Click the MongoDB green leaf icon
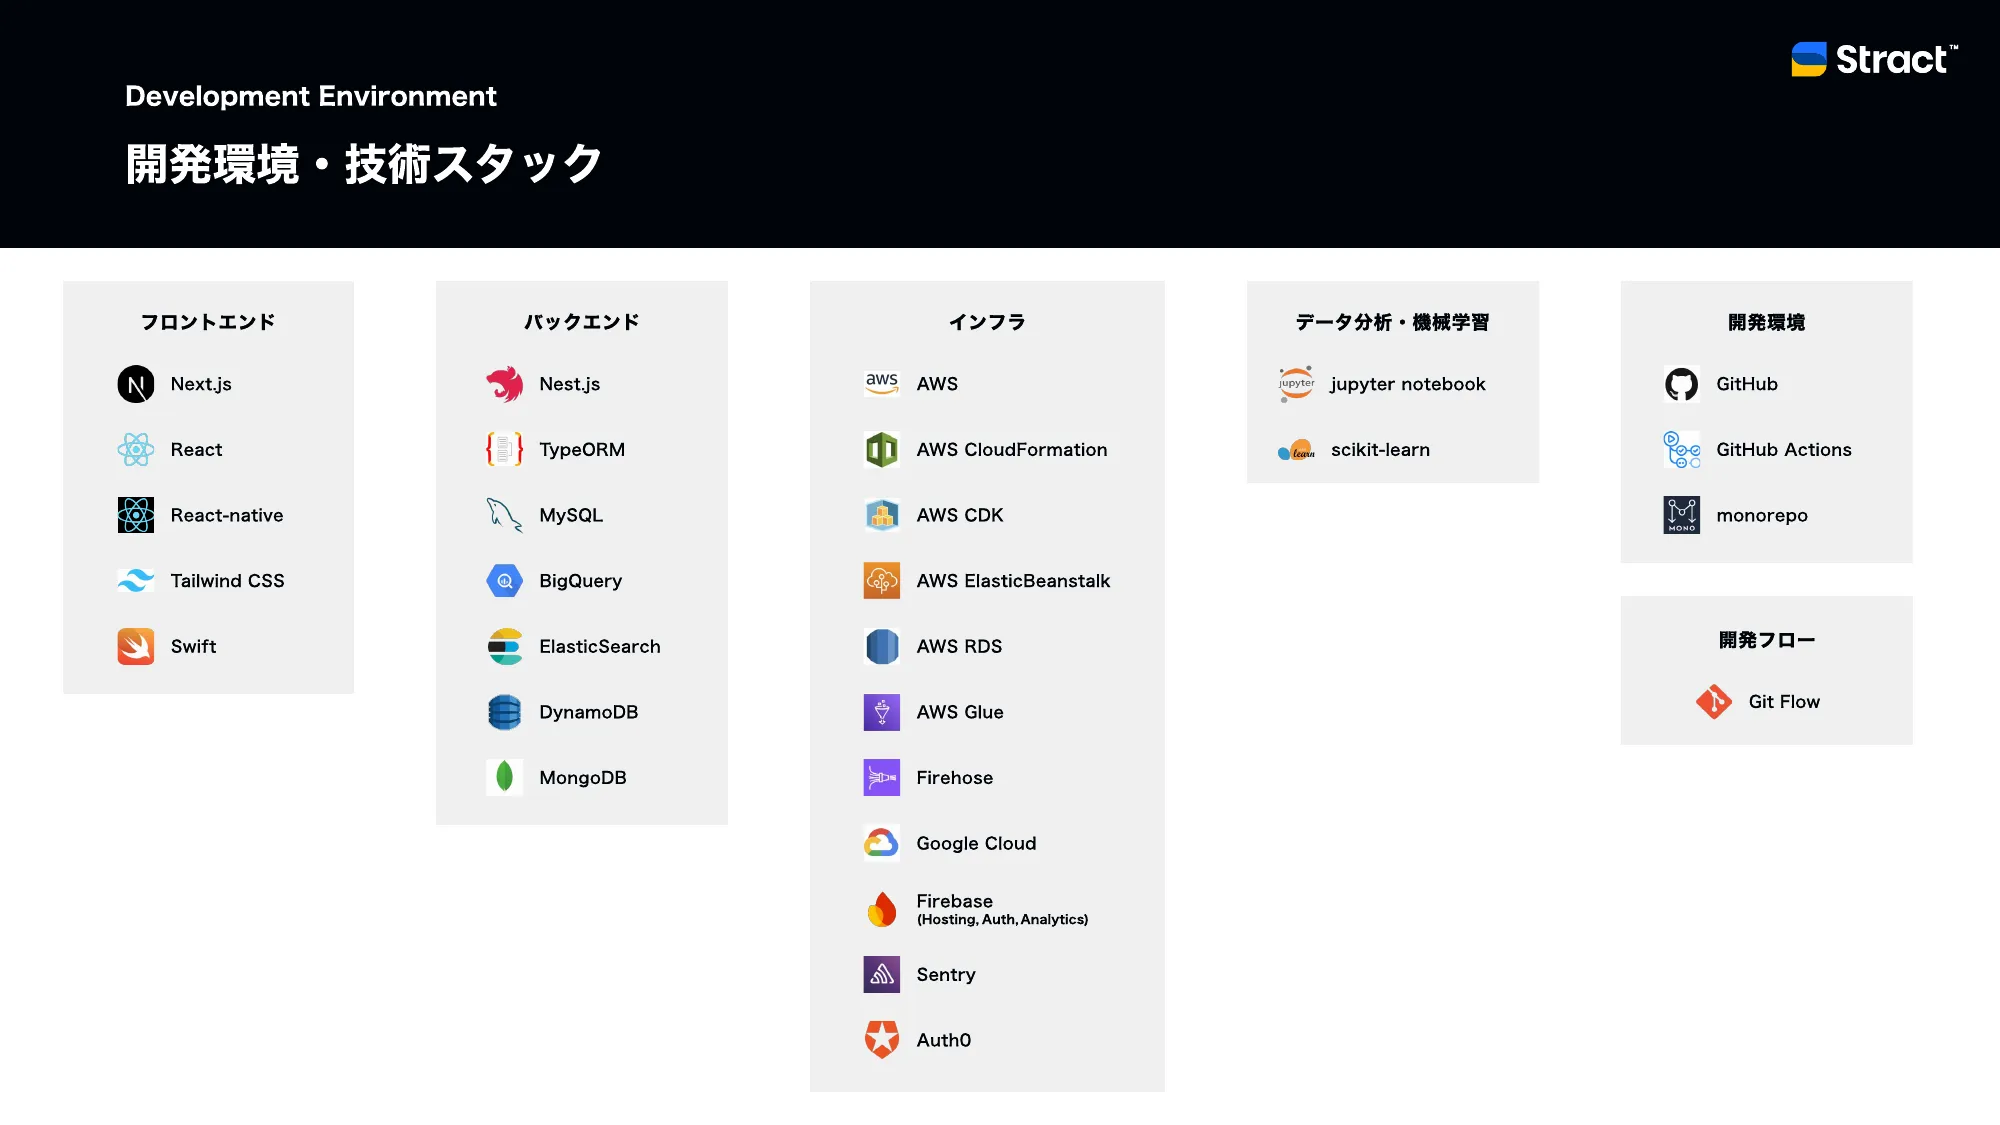 pyautogui.click(x=505, y=777)
